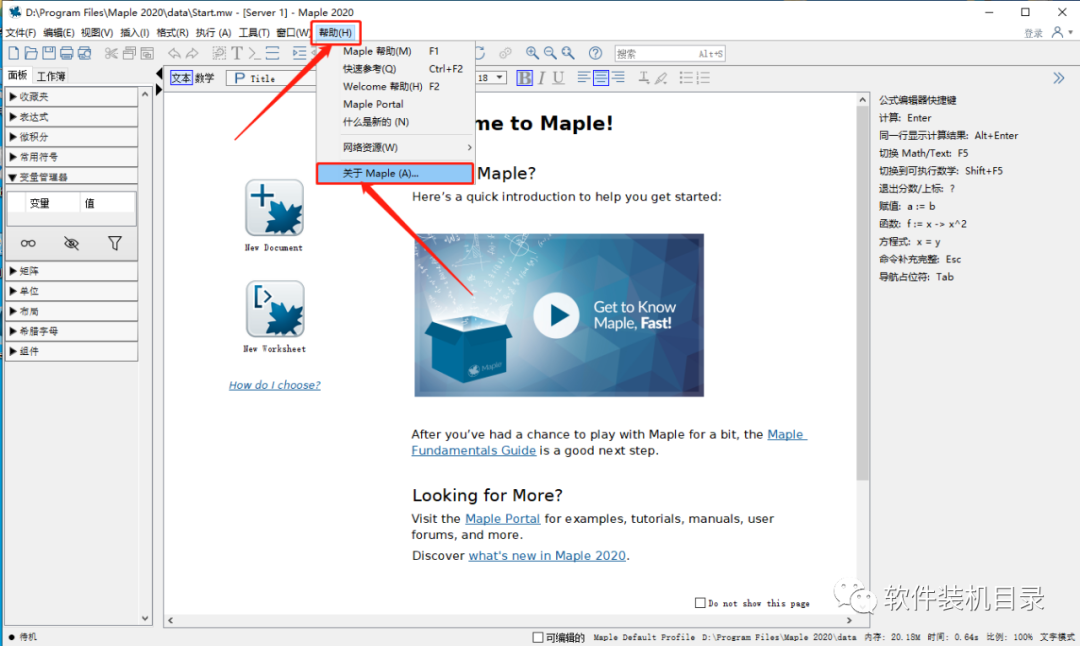This screenshot has width=1080, height=646.
Task: Check 'Do not show this page' box
Action: [x=700, y=603]
